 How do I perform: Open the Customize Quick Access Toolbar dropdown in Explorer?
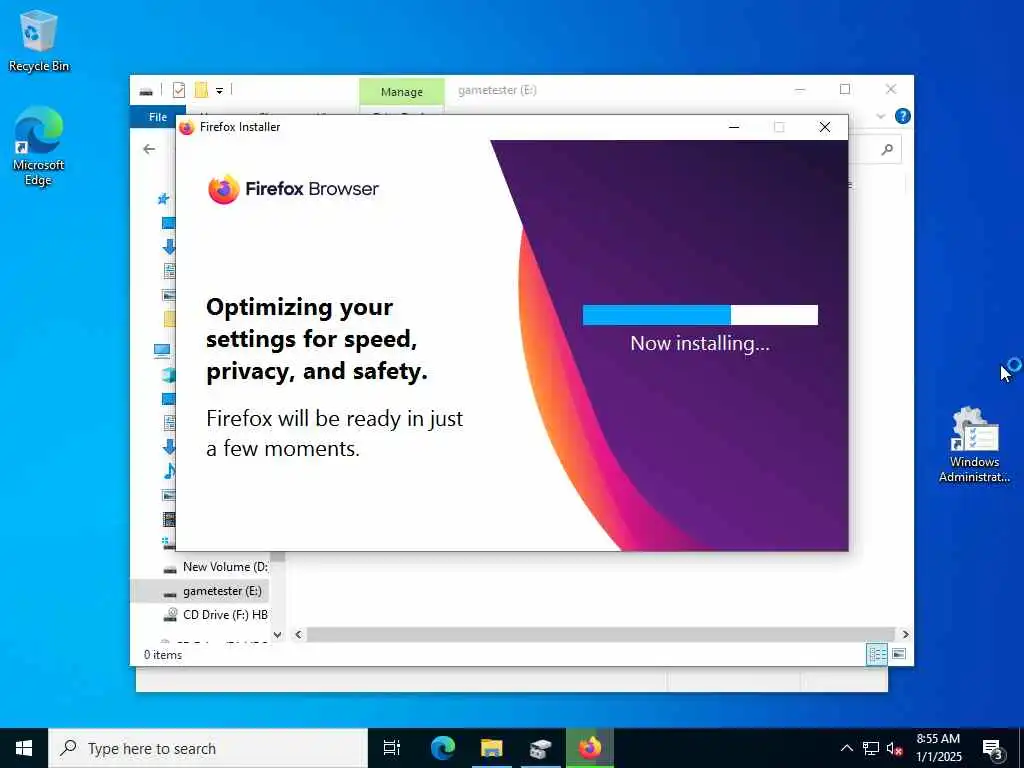coord(219,91)
